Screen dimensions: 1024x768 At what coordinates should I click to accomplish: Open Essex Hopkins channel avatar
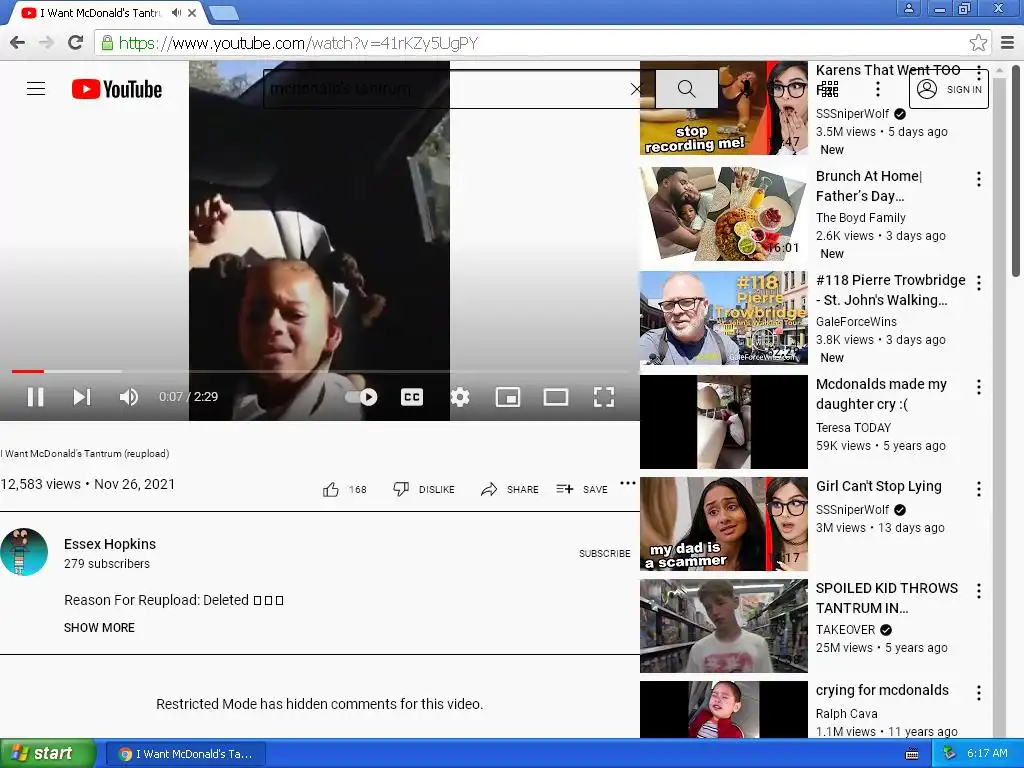24,552
